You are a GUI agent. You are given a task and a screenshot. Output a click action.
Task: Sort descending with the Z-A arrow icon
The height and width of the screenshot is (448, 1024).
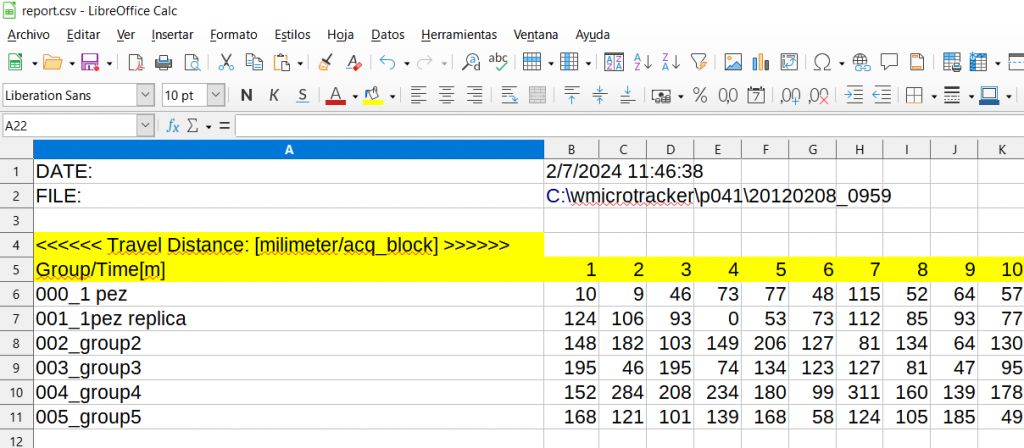pyautogui.click(x=671, y=63)
